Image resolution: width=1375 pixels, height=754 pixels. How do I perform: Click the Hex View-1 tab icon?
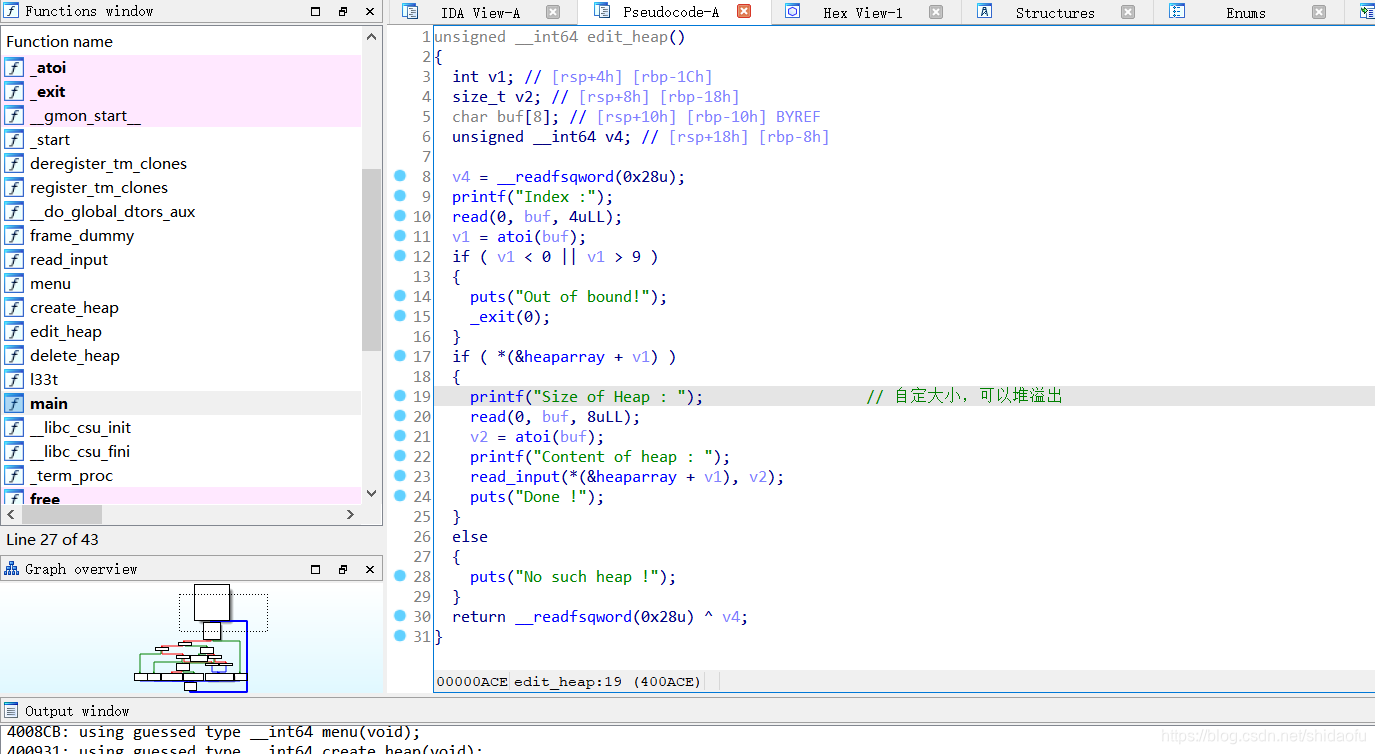[x=793, y=12]
